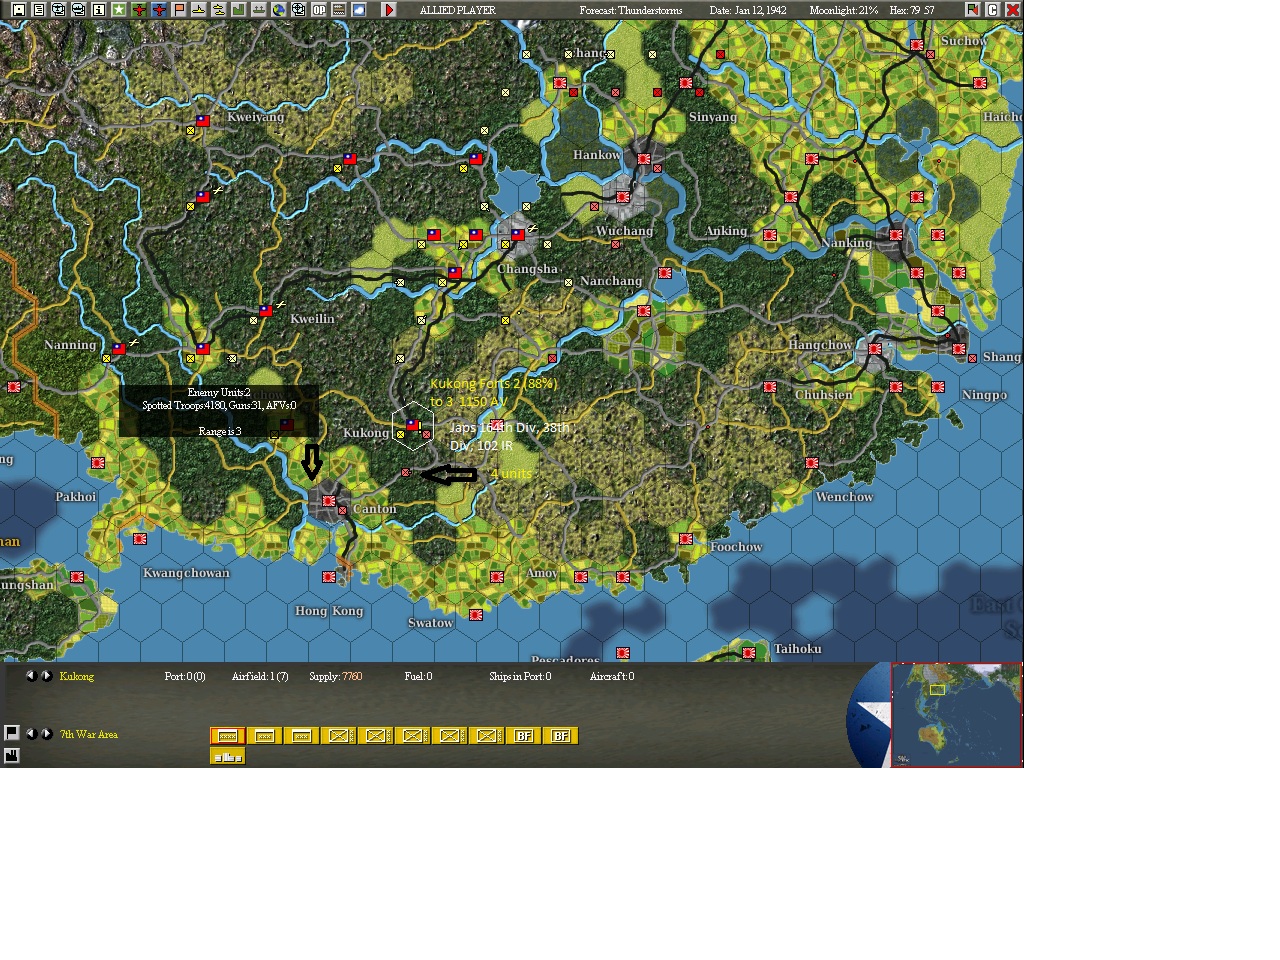Select the red plane on blue background icon

[159, 10]
